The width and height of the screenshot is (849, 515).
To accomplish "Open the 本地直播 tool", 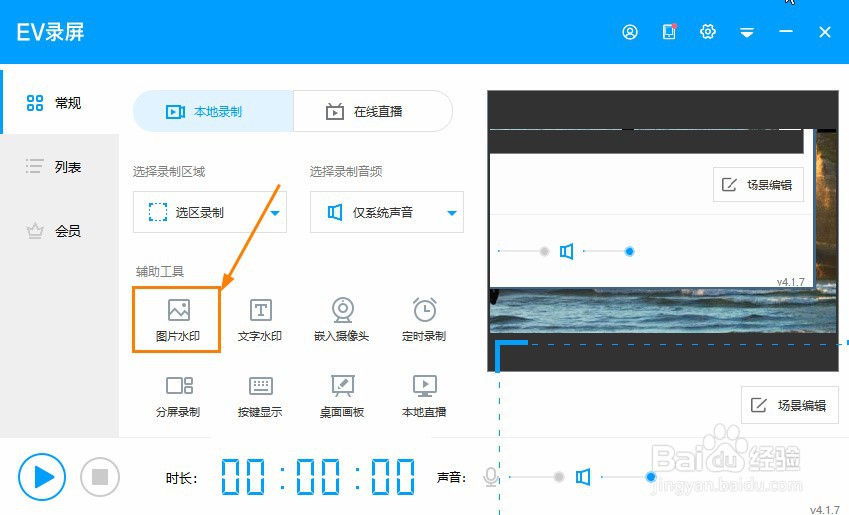I will [x=424, y=397].
